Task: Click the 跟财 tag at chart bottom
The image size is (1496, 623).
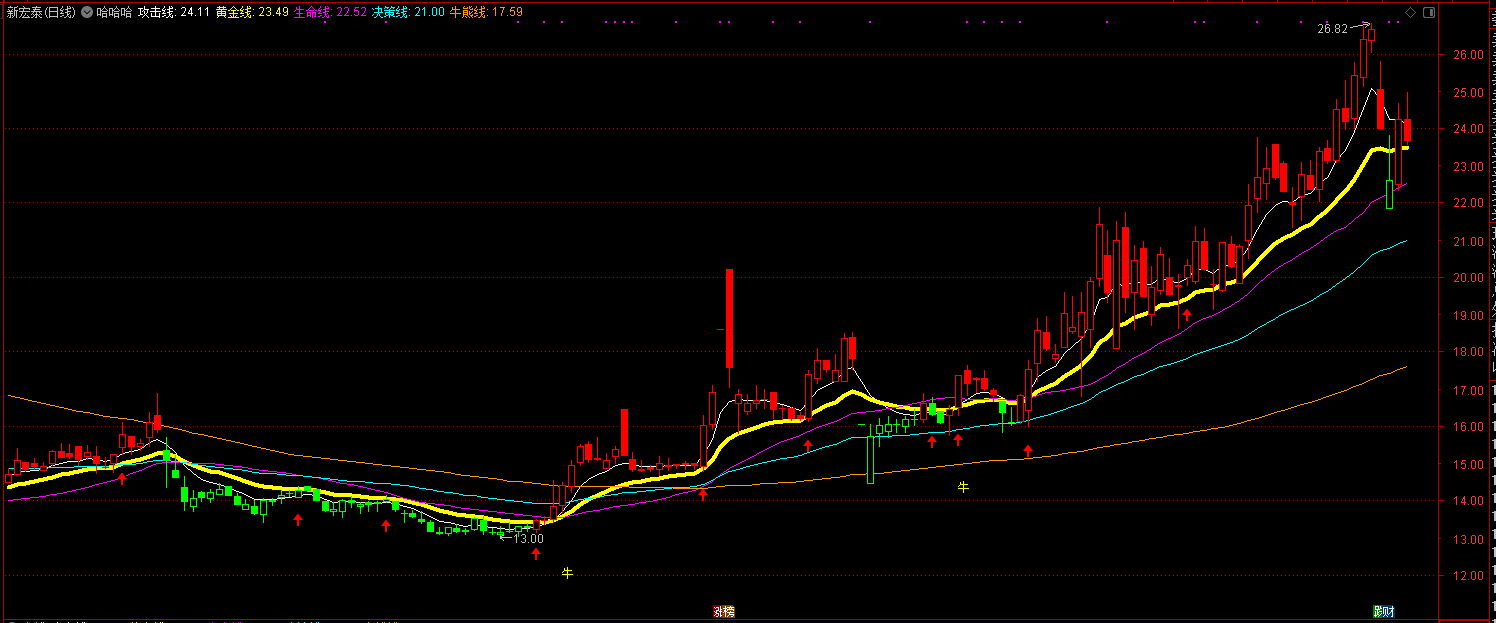Action: pos(1384,611)
